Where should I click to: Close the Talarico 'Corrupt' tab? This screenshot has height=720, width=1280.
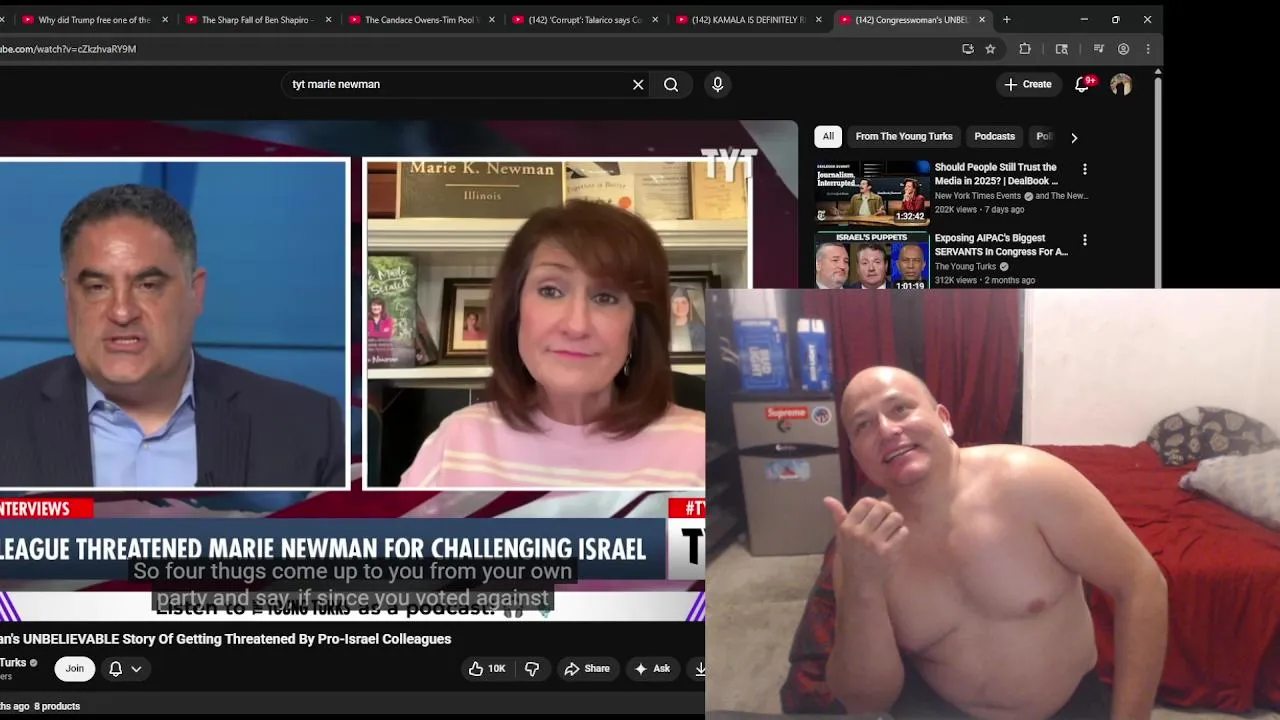coord(655,19)
